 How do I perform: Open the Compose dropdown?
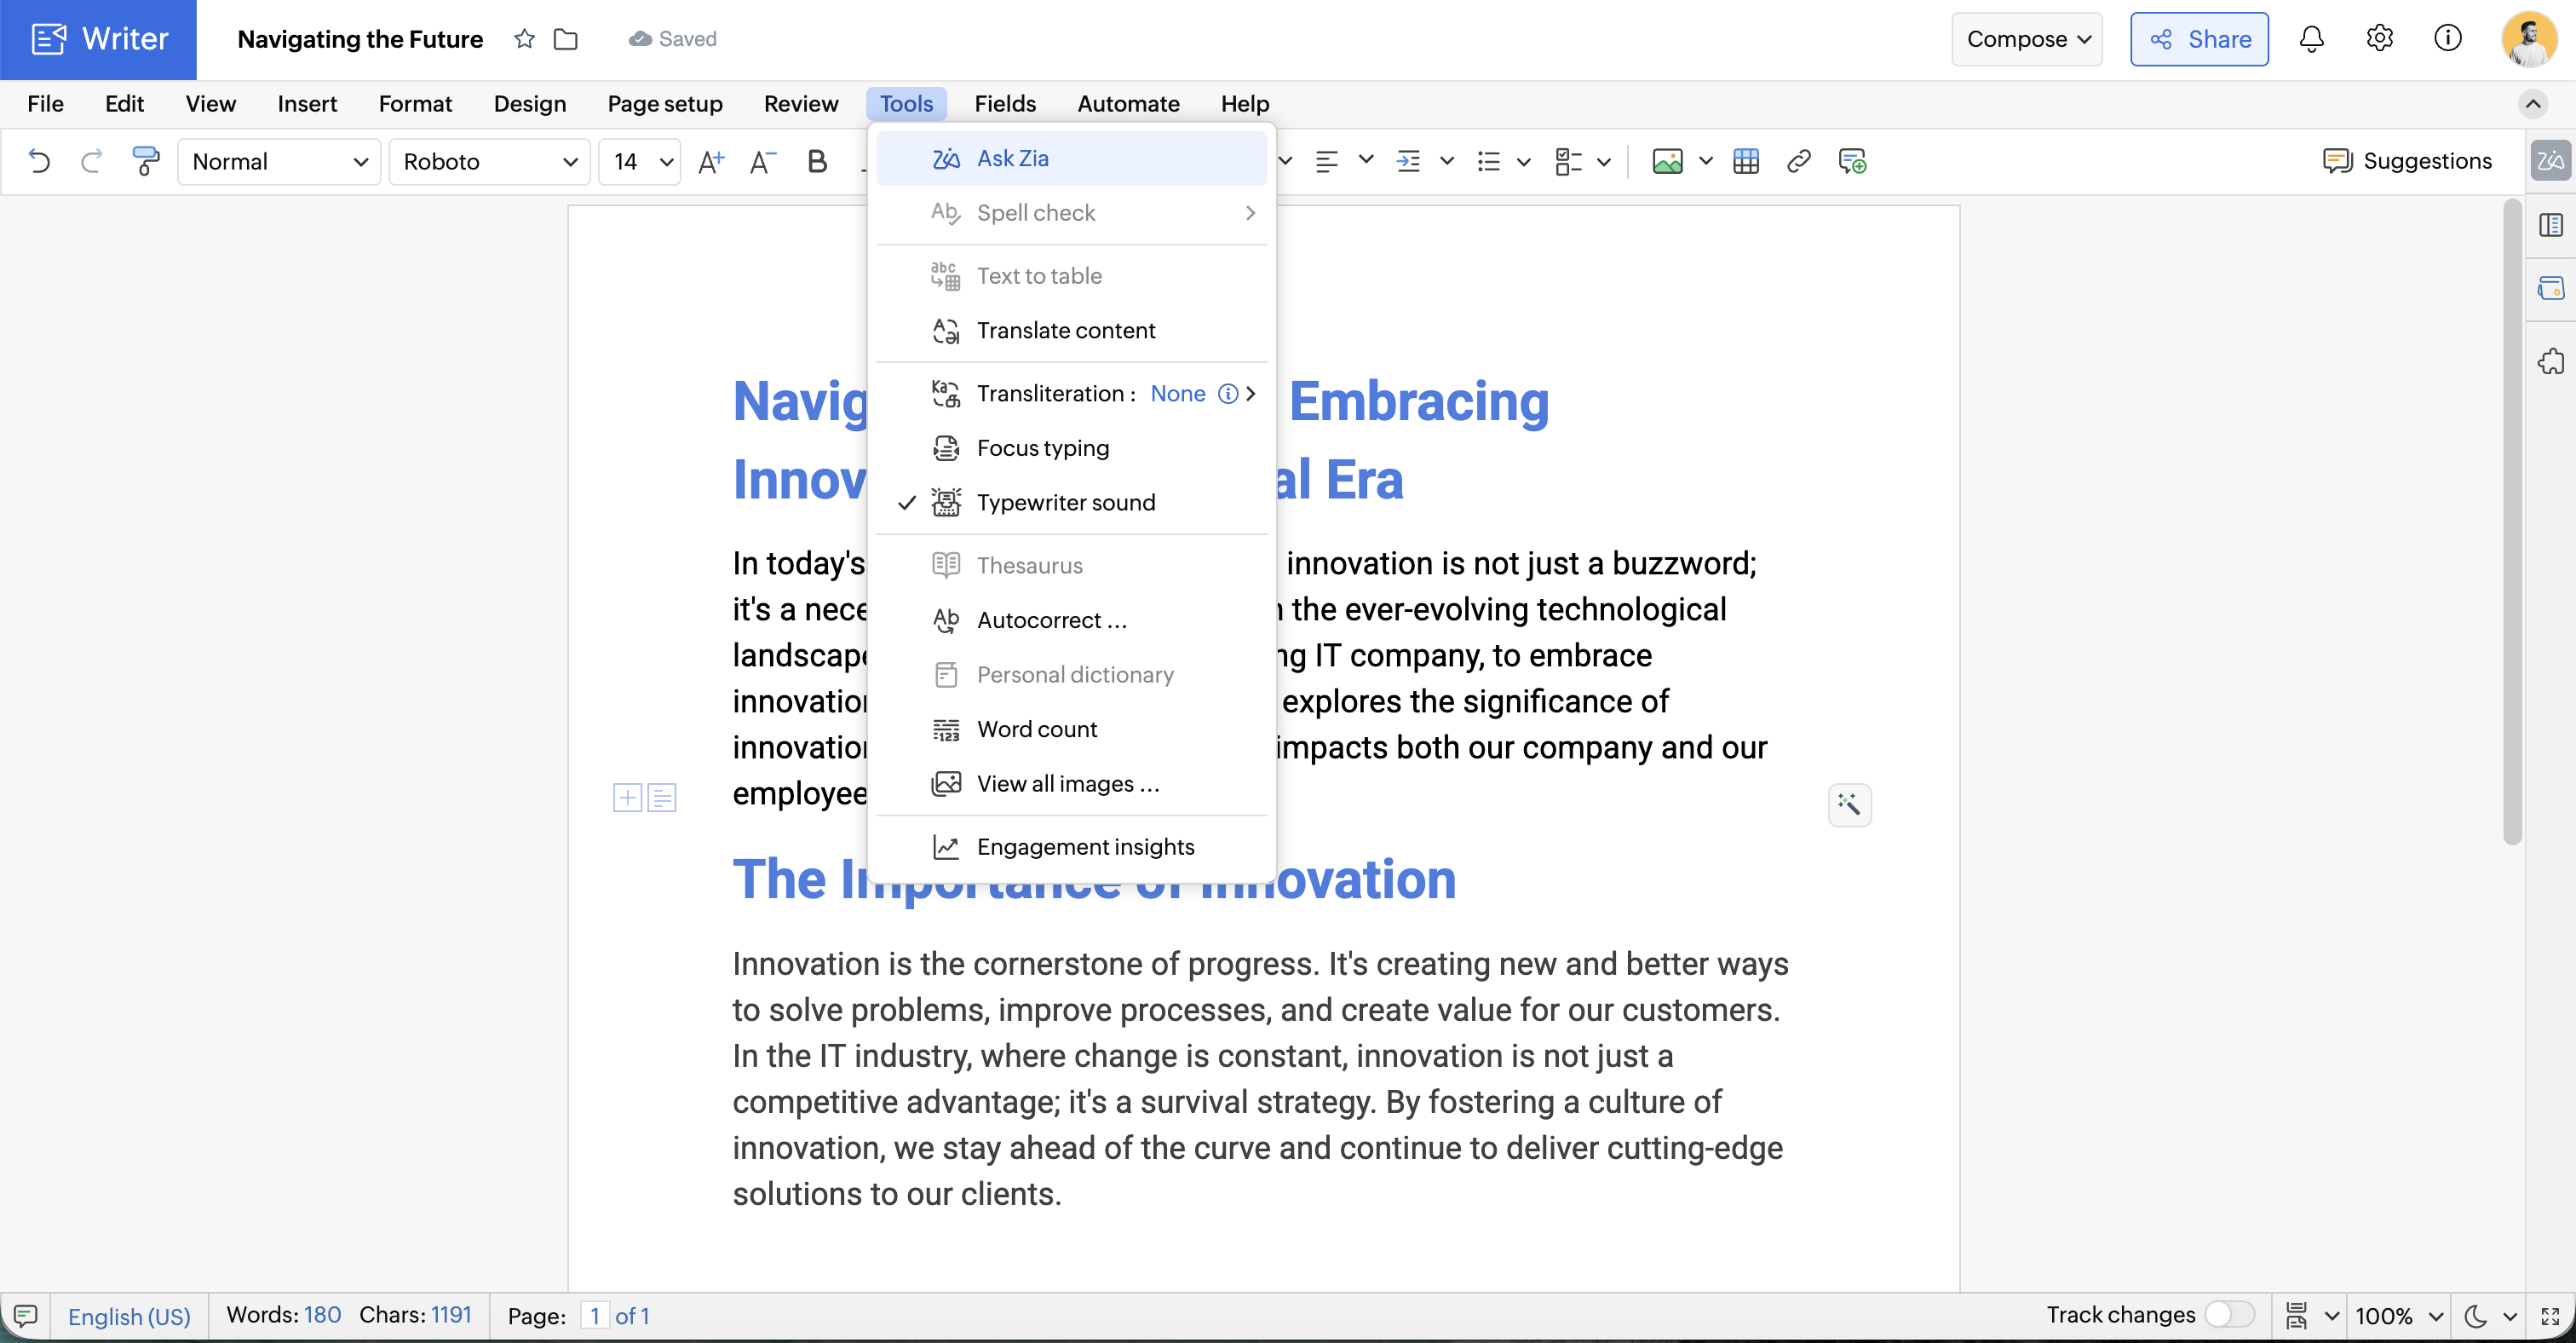point(2027,39)
